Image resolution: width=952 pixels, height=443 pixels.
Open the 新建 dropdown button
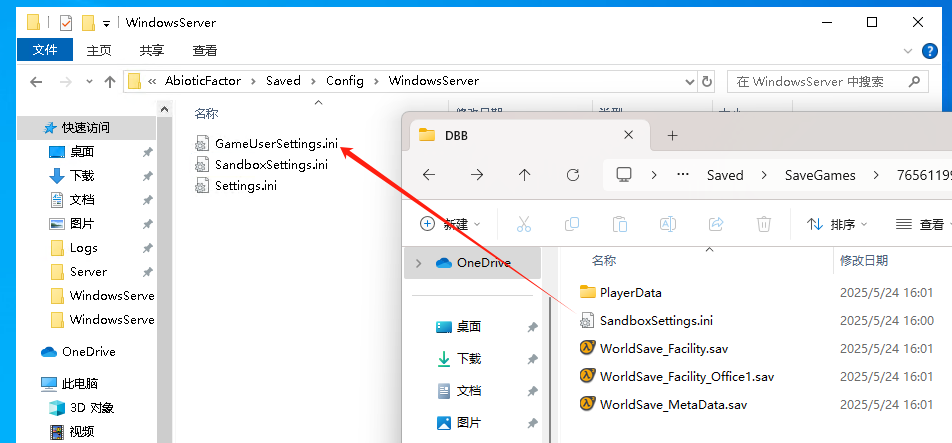point(450,224)
